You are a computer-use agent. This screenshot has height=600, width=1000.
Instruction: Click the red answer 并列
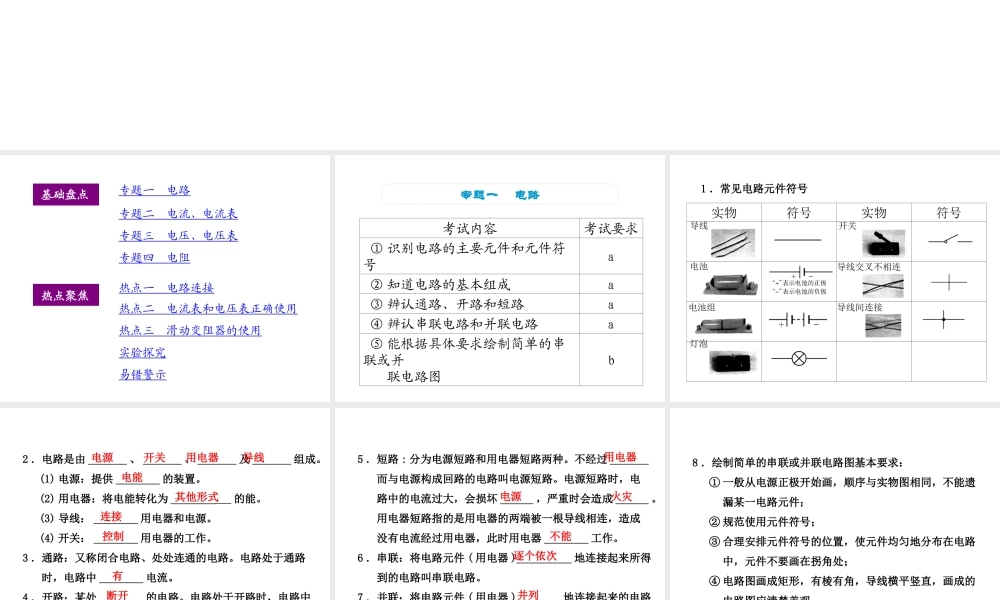pos(528,595)
